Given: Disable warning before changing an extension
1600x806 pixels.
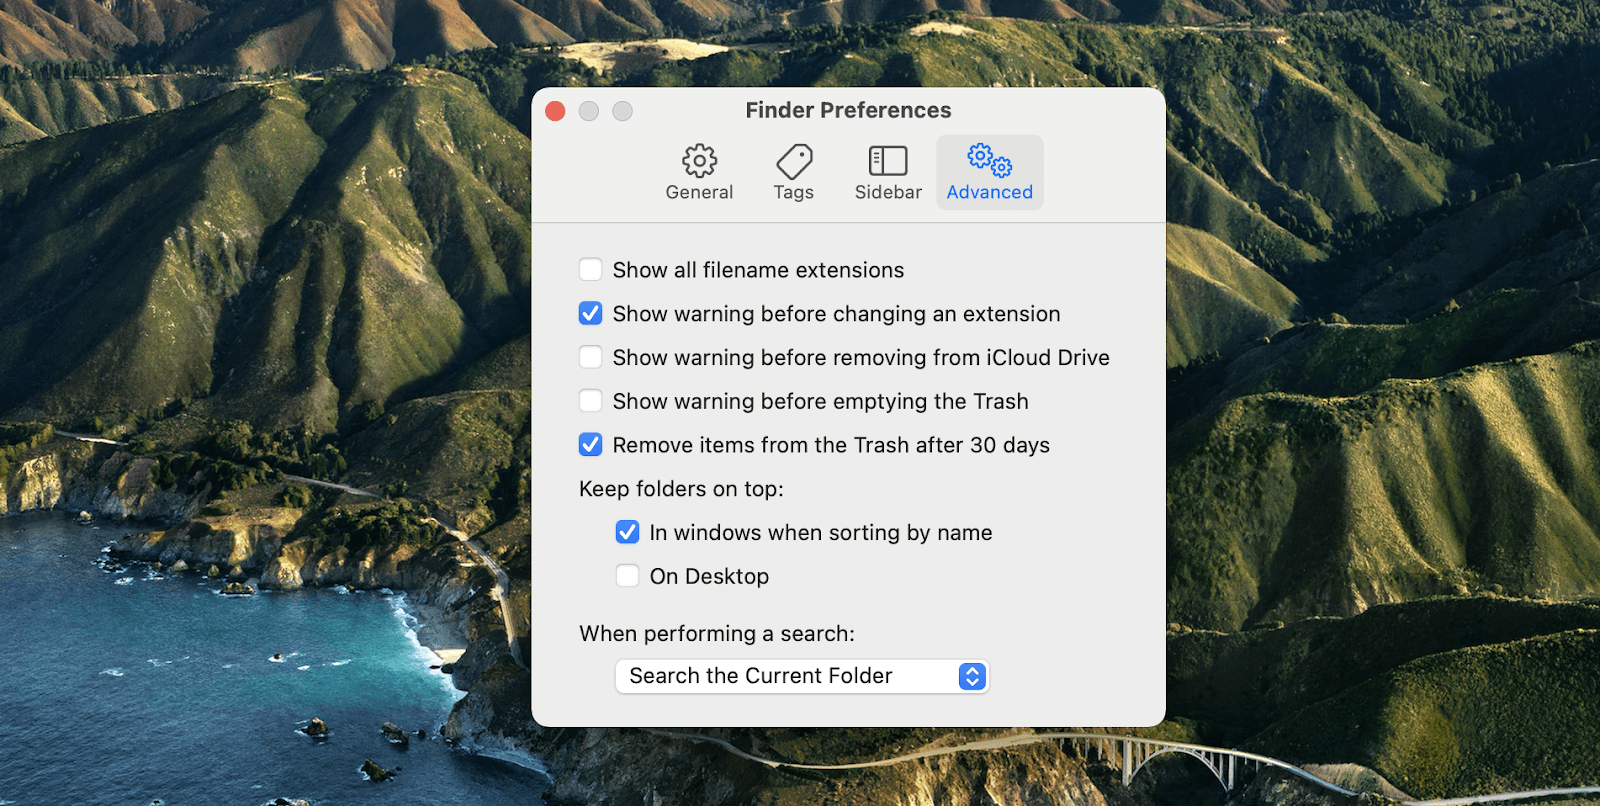Looking at the screenshot, I should (x=591, y=314).
